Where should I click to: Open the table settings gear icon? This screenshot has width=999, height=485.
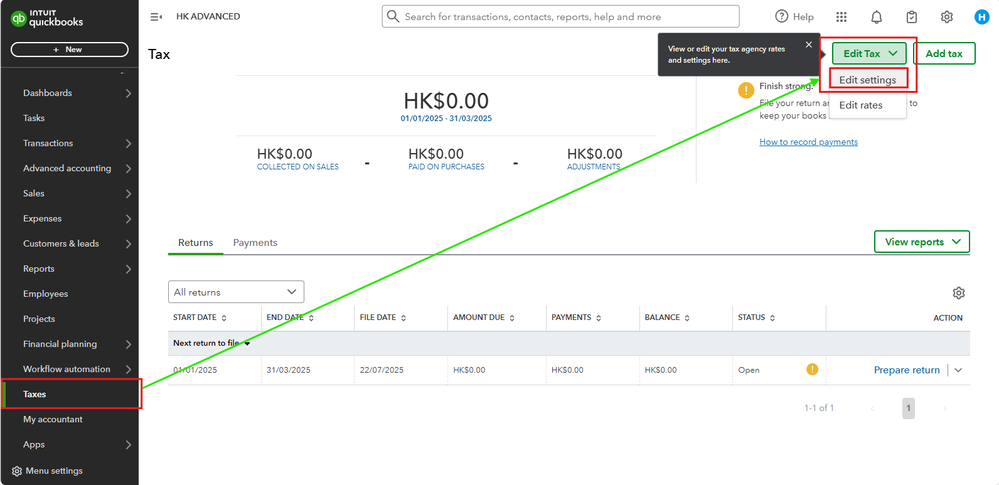point(958,293)
